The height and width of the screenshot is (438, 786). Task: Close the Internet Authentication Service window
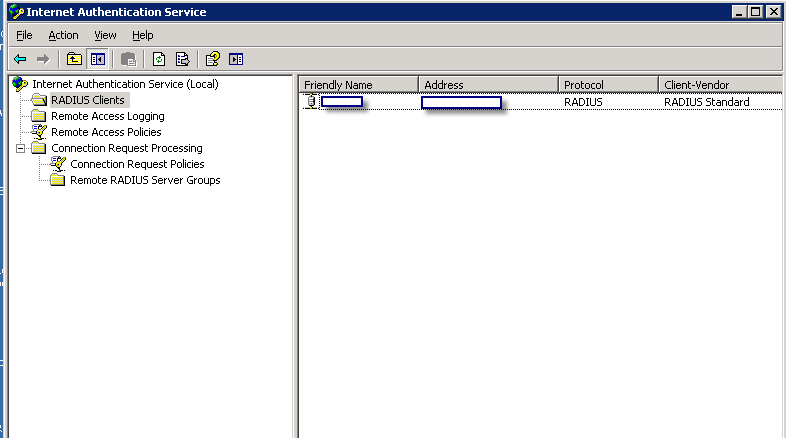(x=773, y=12)
